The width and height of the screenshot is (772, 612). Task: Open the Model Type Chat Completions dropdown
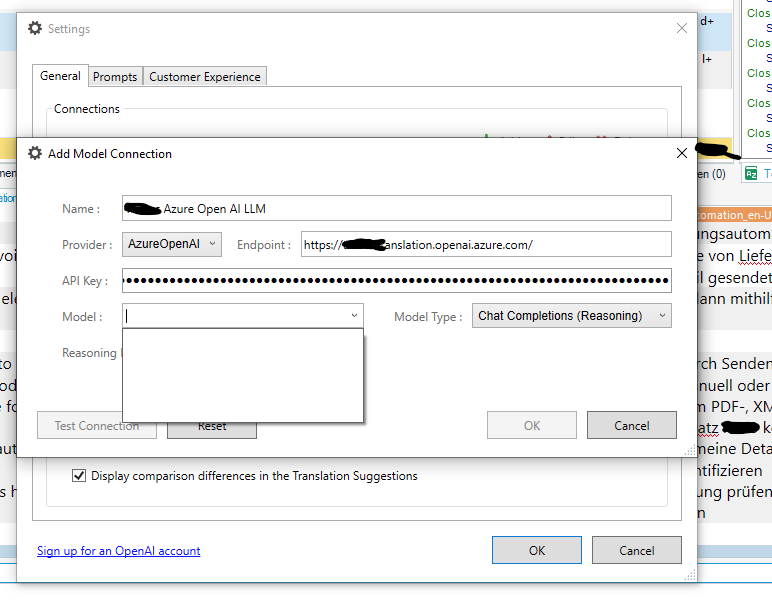pyautogui.click(x=571, y=316)
